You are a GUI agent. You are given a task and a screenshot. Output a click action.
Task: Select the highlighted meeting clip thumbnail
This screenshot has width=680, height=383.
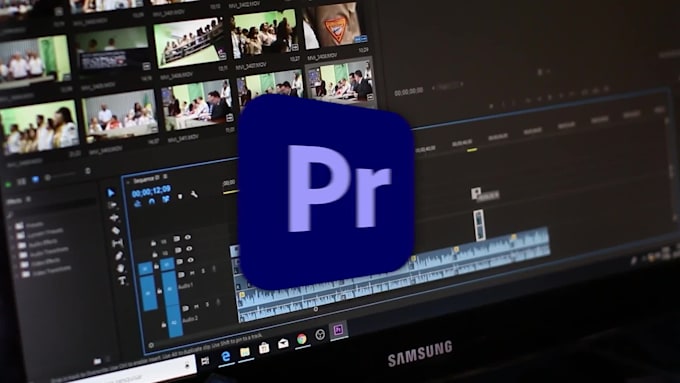(x=340, y=82)
